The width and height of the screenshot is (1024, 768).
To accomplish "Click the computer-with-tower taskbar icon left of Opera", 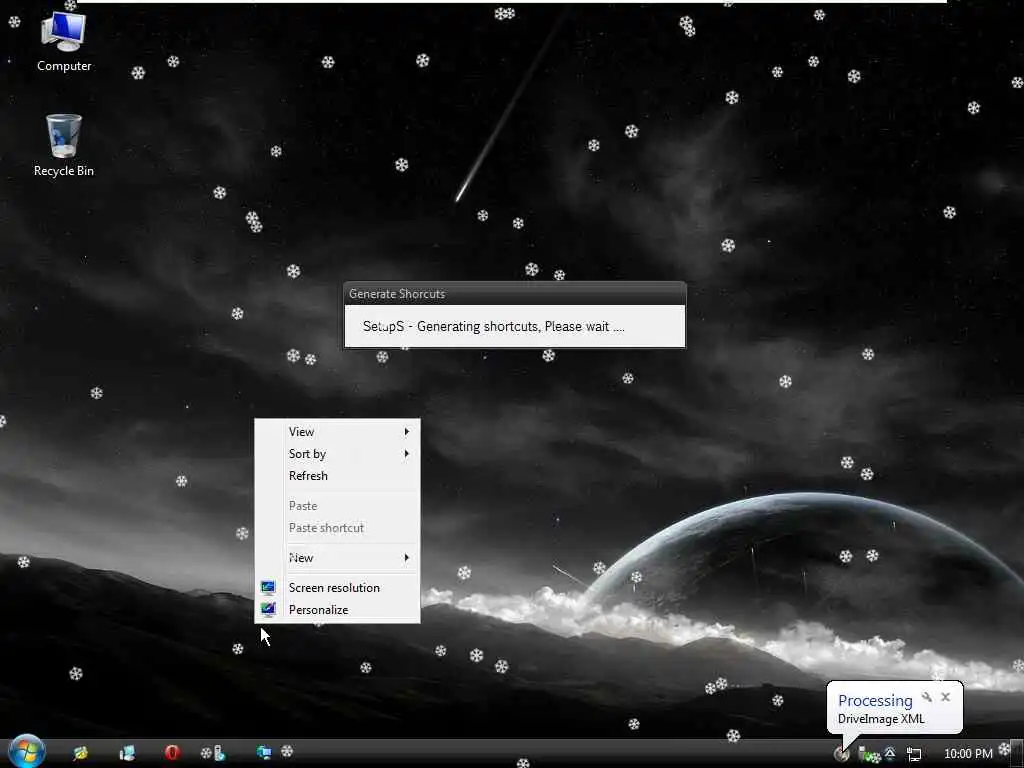I will [x=127, y=753].
